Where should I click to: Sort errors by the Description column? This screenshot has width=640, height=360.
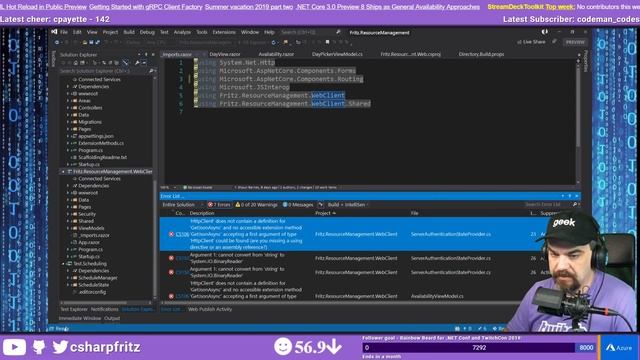pyautogui.click(x=202, y=213)
